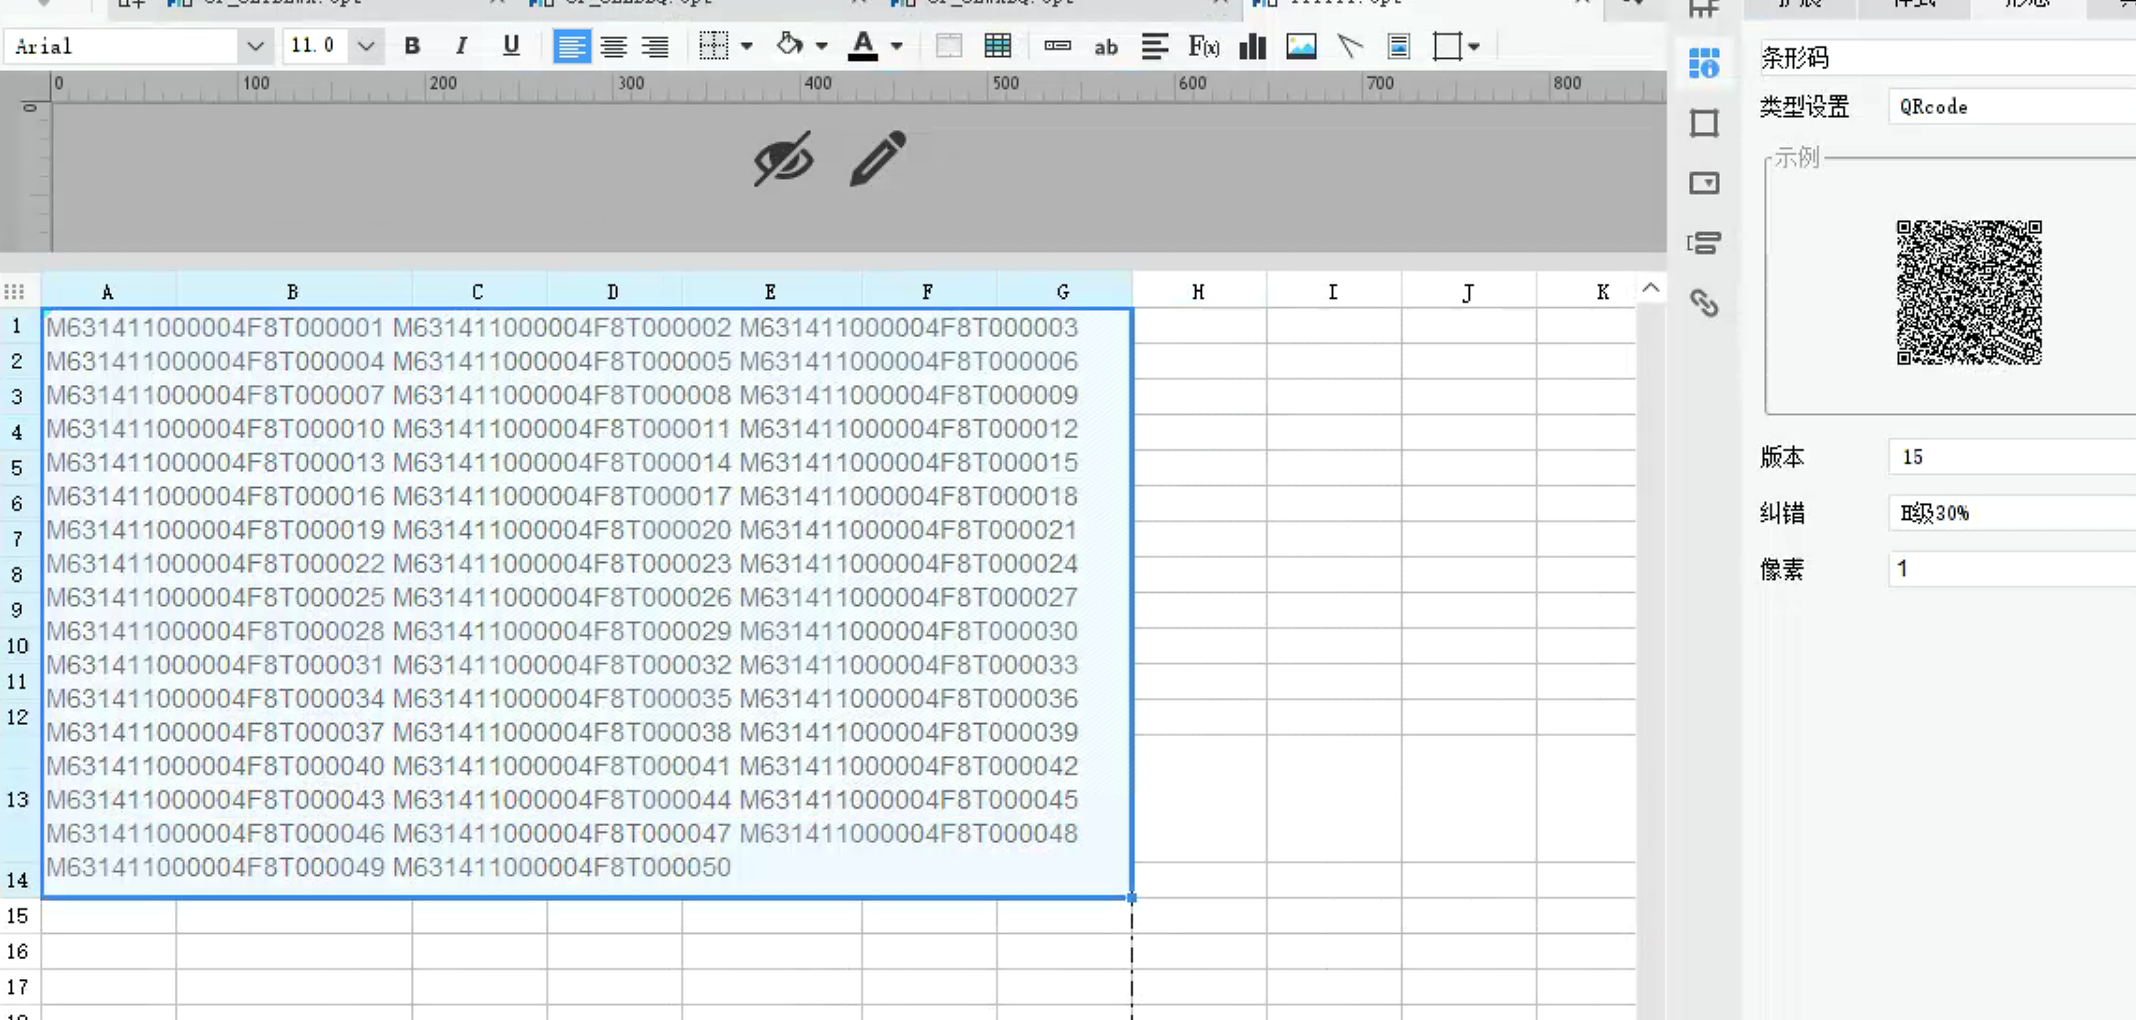Screen dimensions: 2136x1020
Task: Select row 15 header
Action: pos(18,916)
